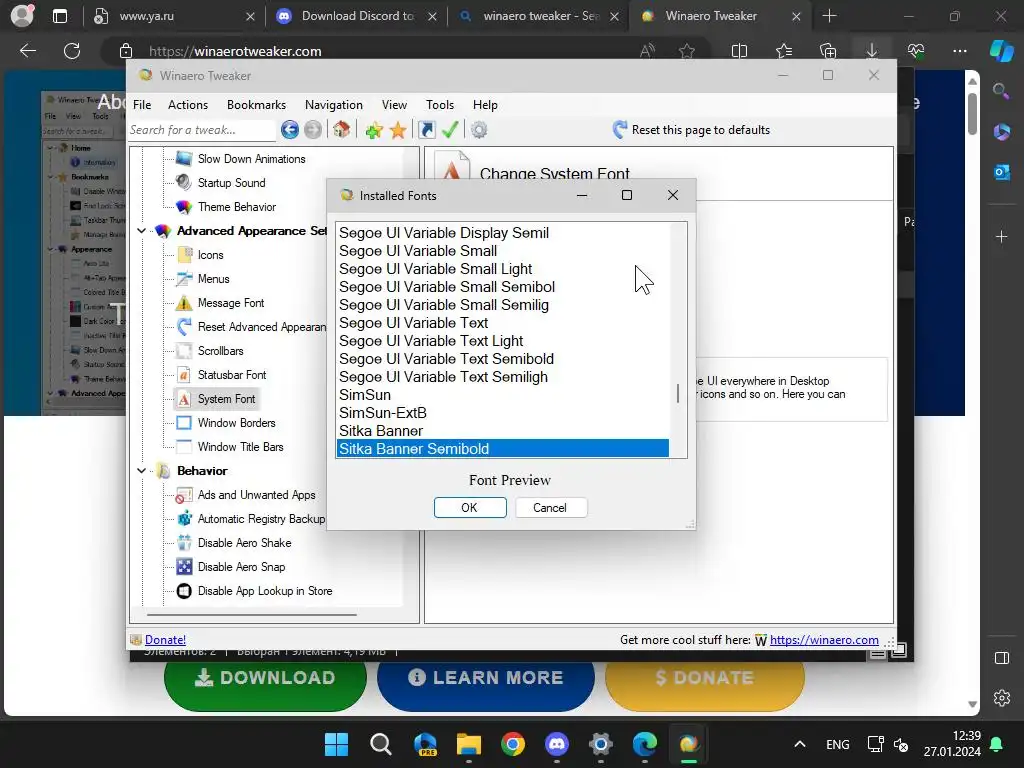Image resolution: width=1024 pixels, height=768 pixels.
Task: Select font SimSun-ExtB
Action: (502, 413)
